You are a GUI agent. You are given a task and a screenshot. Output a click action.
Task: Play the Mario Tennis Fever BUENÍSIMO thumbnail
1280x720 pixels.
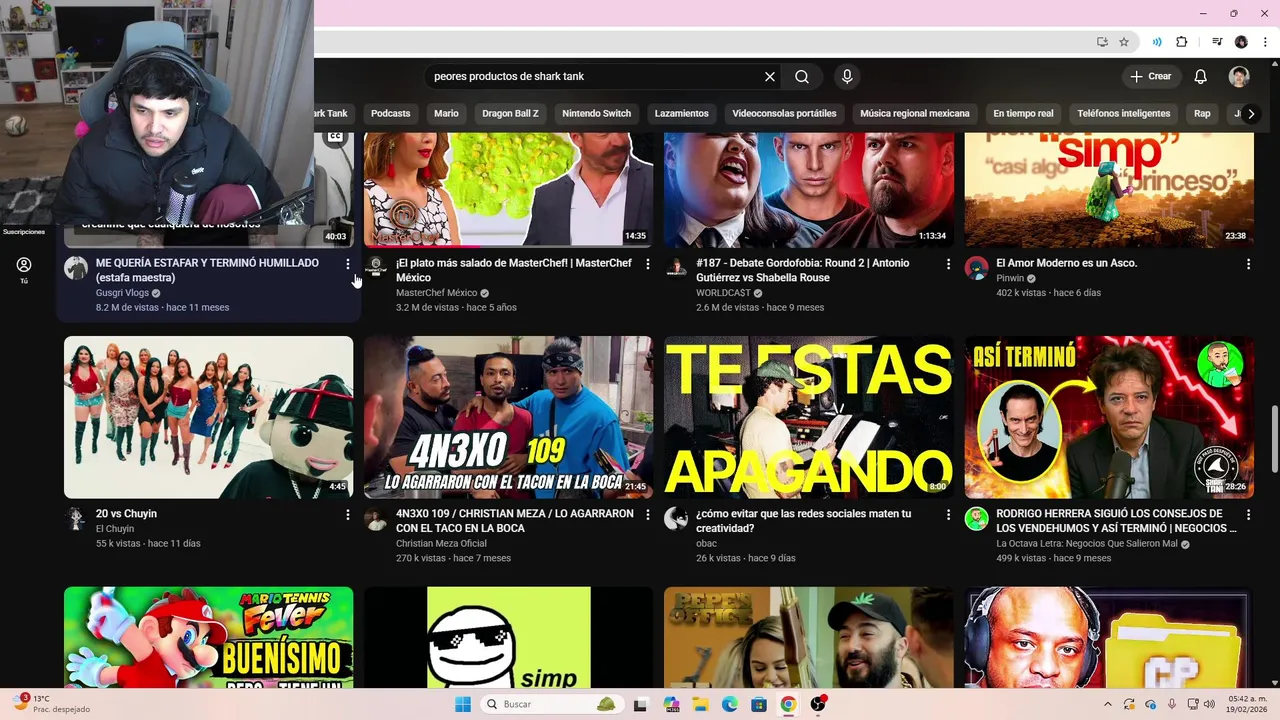coord(208,637)
